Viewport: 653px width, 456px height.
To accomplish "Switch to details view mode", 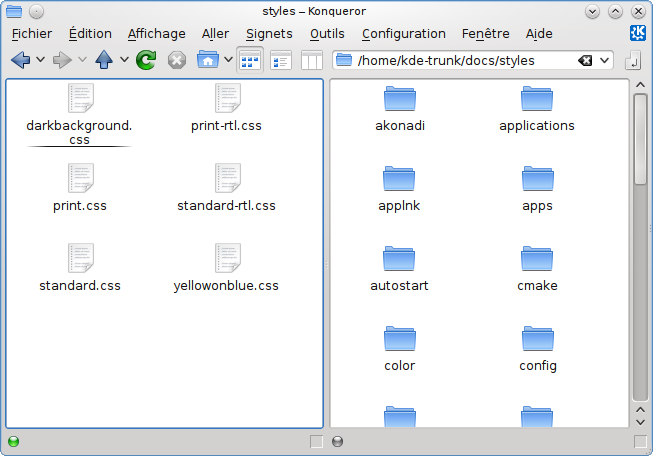I will [281, 60].
